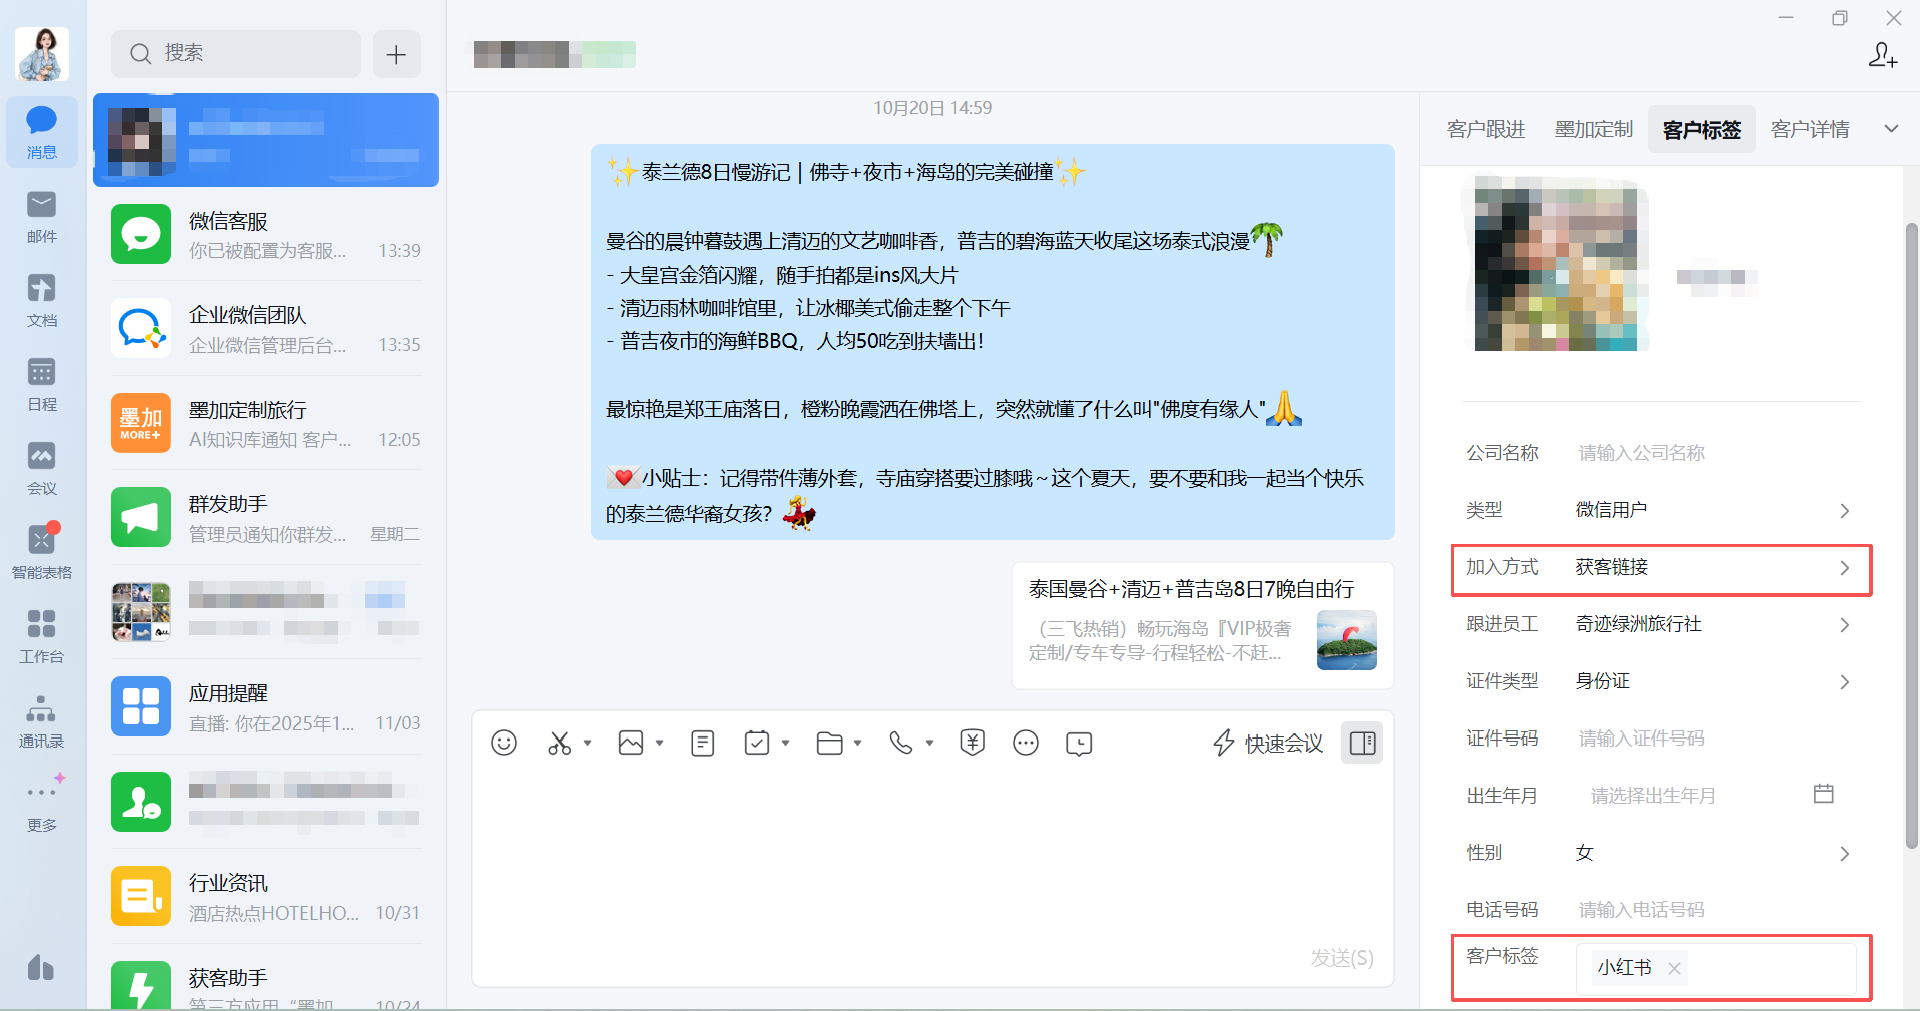Screen dimensions: 1920x1011
Task: Switch to the 客户跟进 tab
Action: pos(1486,129)
